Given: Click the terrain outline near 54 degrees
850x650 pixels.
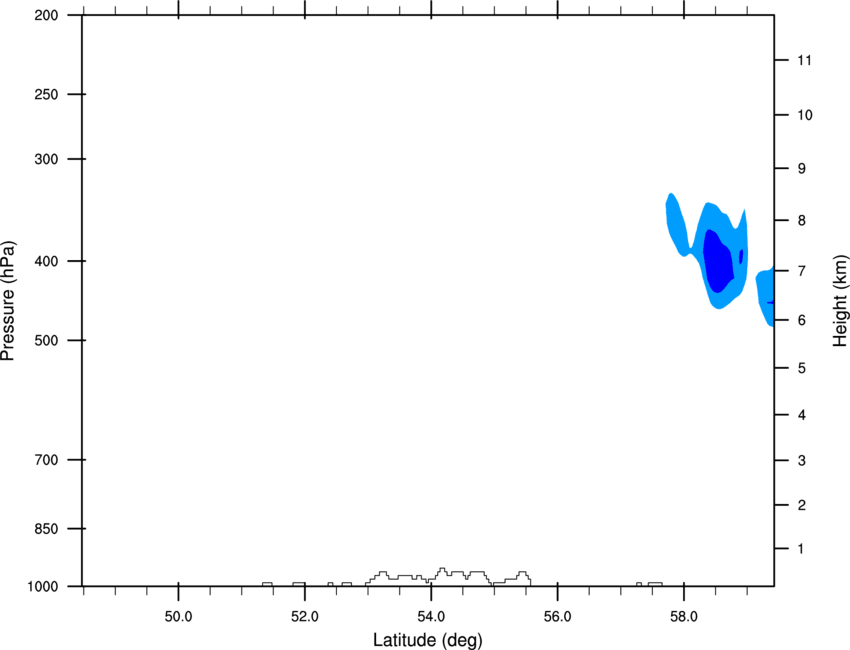Looking at the screenshot, I should pos(448,576).
